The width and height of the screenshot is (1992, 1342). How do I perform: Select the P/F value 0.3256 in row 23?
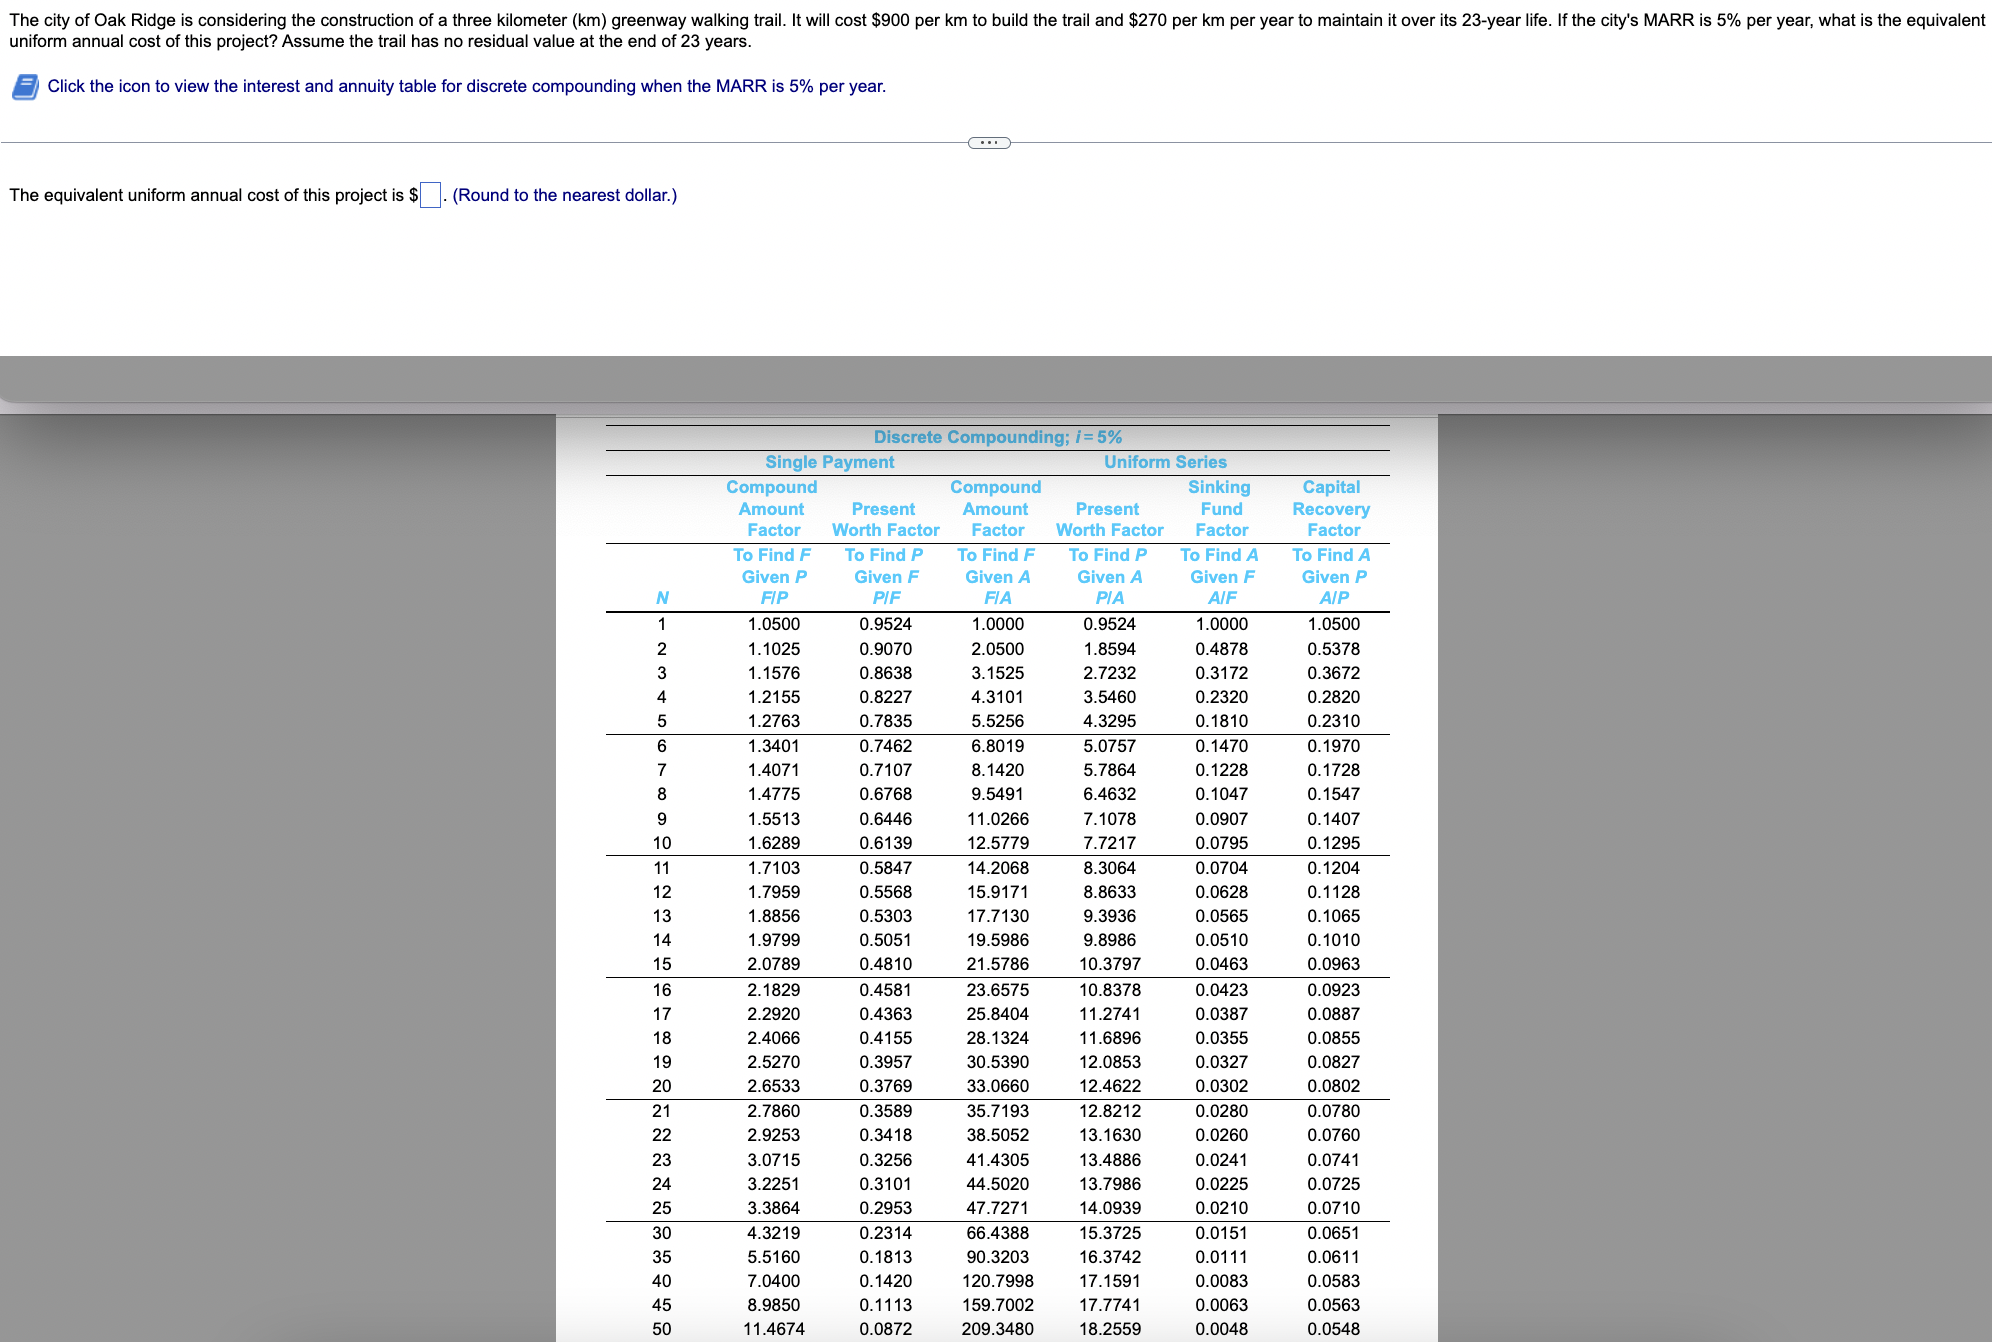coord(885,1160)
